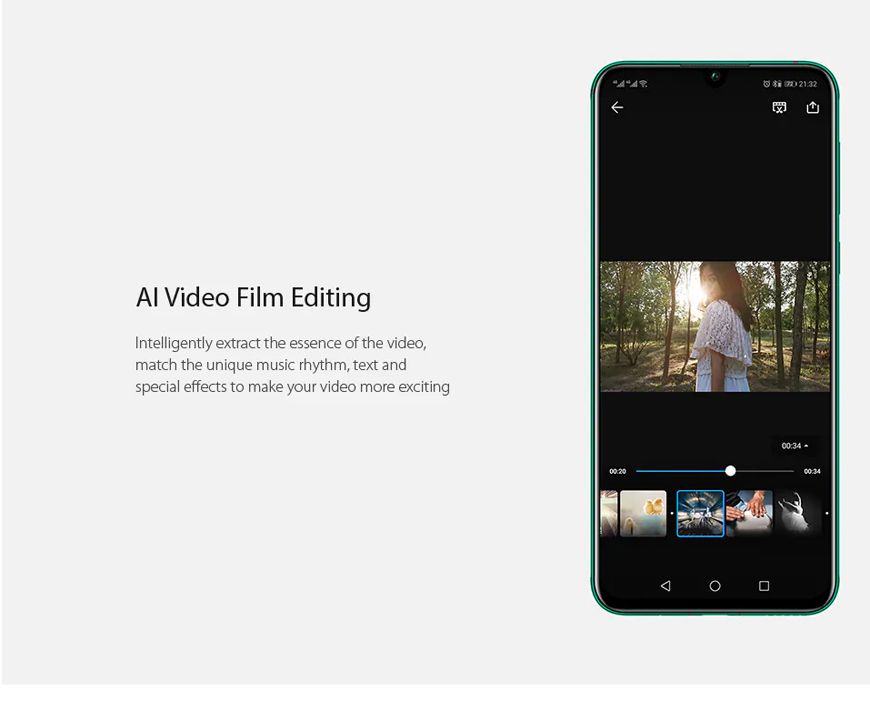870x701 pixels.
Task: Tap the share/export icon
Action: coord(812,107)
